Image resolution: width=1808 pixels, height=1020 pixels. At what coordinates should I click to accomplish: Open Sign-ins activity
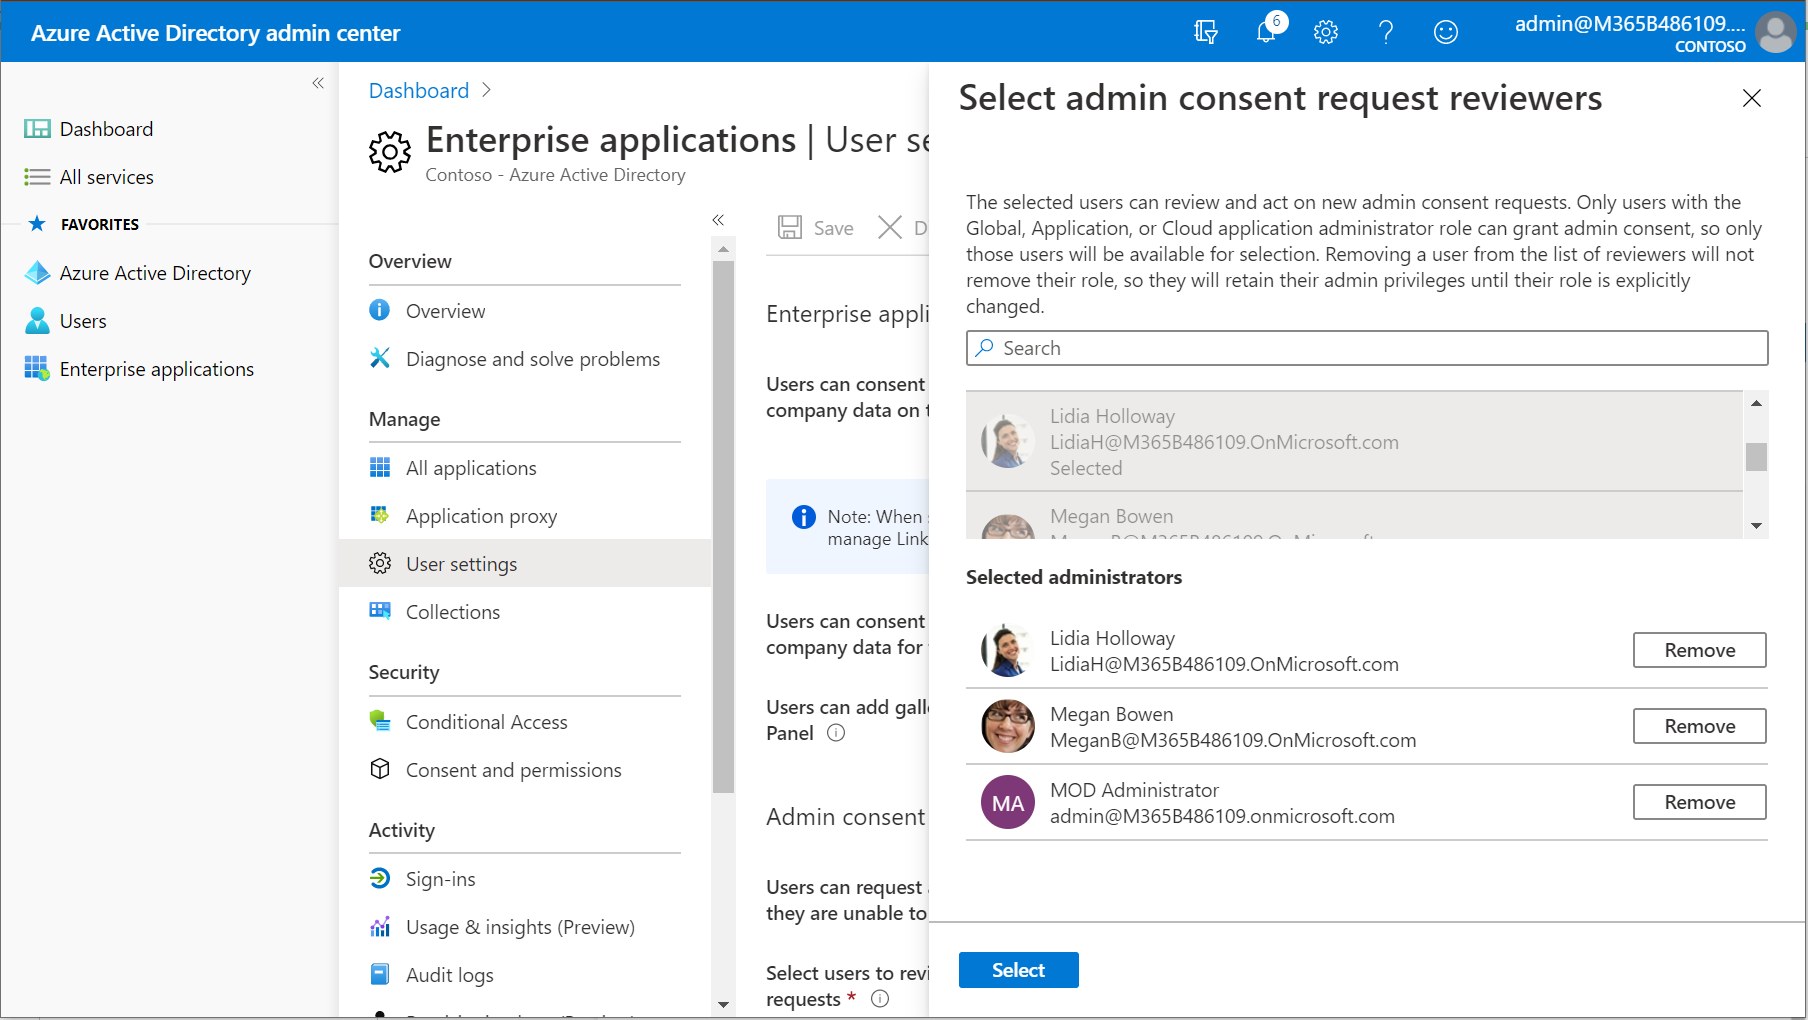coord(440,879)
